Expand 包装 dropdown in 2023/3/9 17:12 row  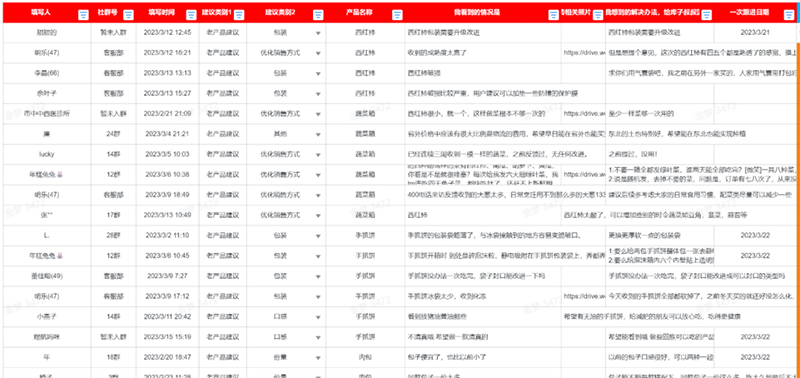(x=318, y=296)
